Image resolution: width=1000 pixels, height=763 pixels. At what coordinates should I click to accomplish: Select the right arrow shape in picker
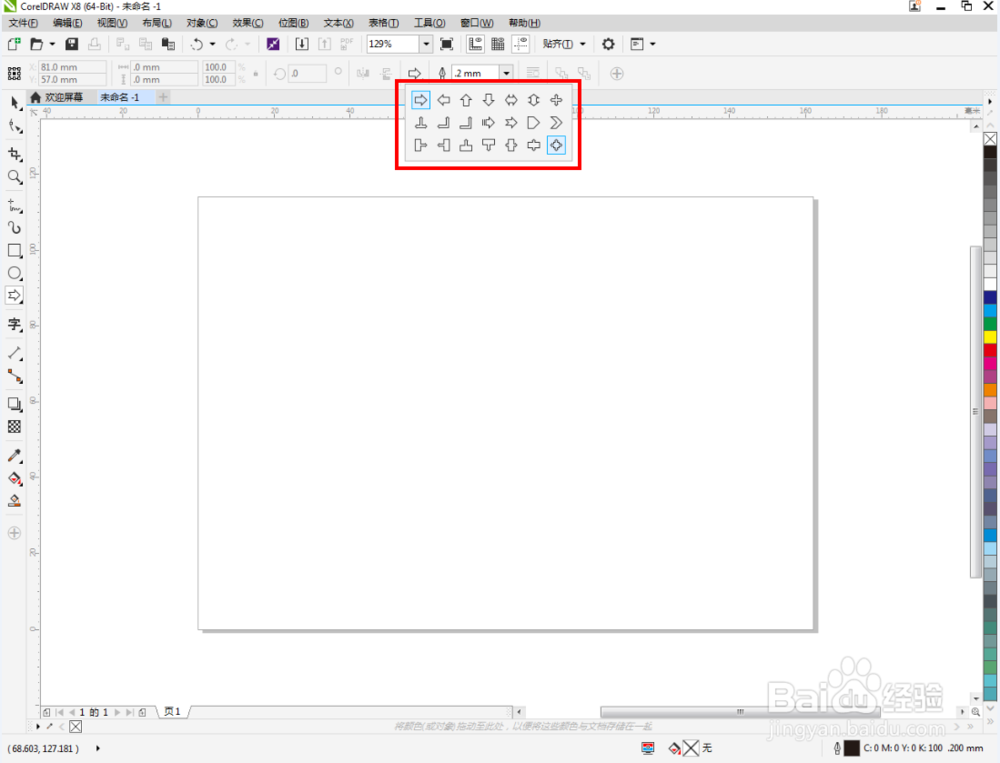(x=421, y=100)
